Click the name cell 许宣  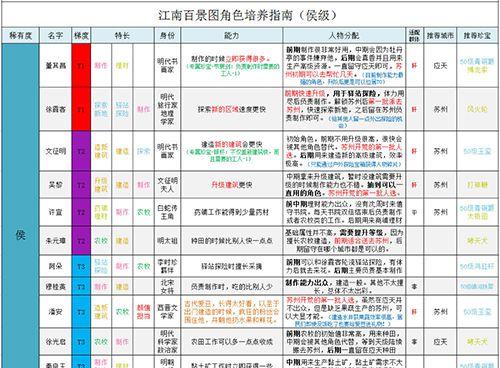[x=55, y=212]
